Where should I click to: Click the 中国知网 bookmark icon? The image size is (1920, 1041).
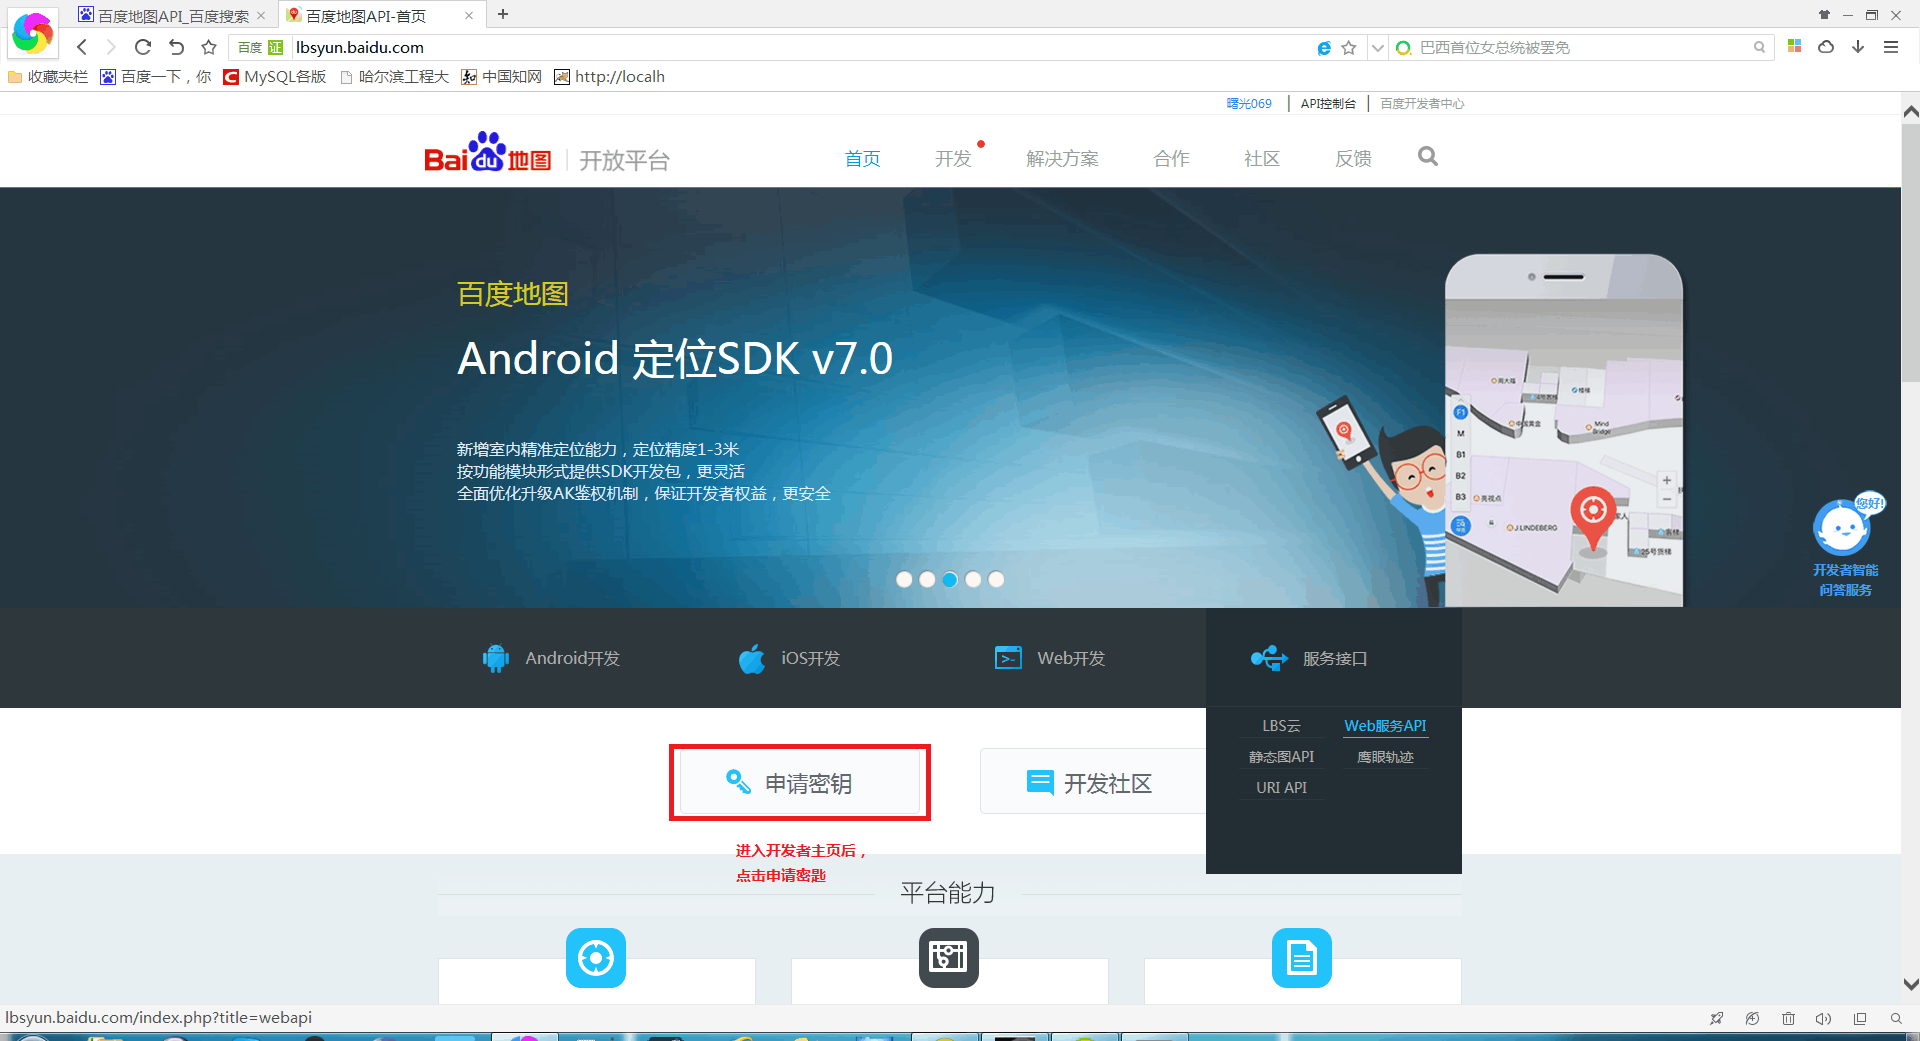click(x=468, y=76)
